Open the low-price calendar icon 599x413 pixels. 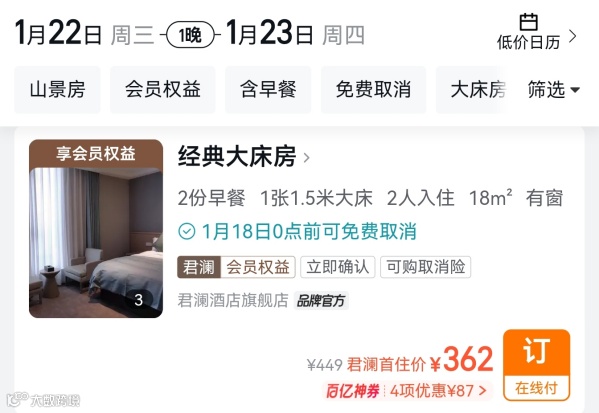[529, 22]
